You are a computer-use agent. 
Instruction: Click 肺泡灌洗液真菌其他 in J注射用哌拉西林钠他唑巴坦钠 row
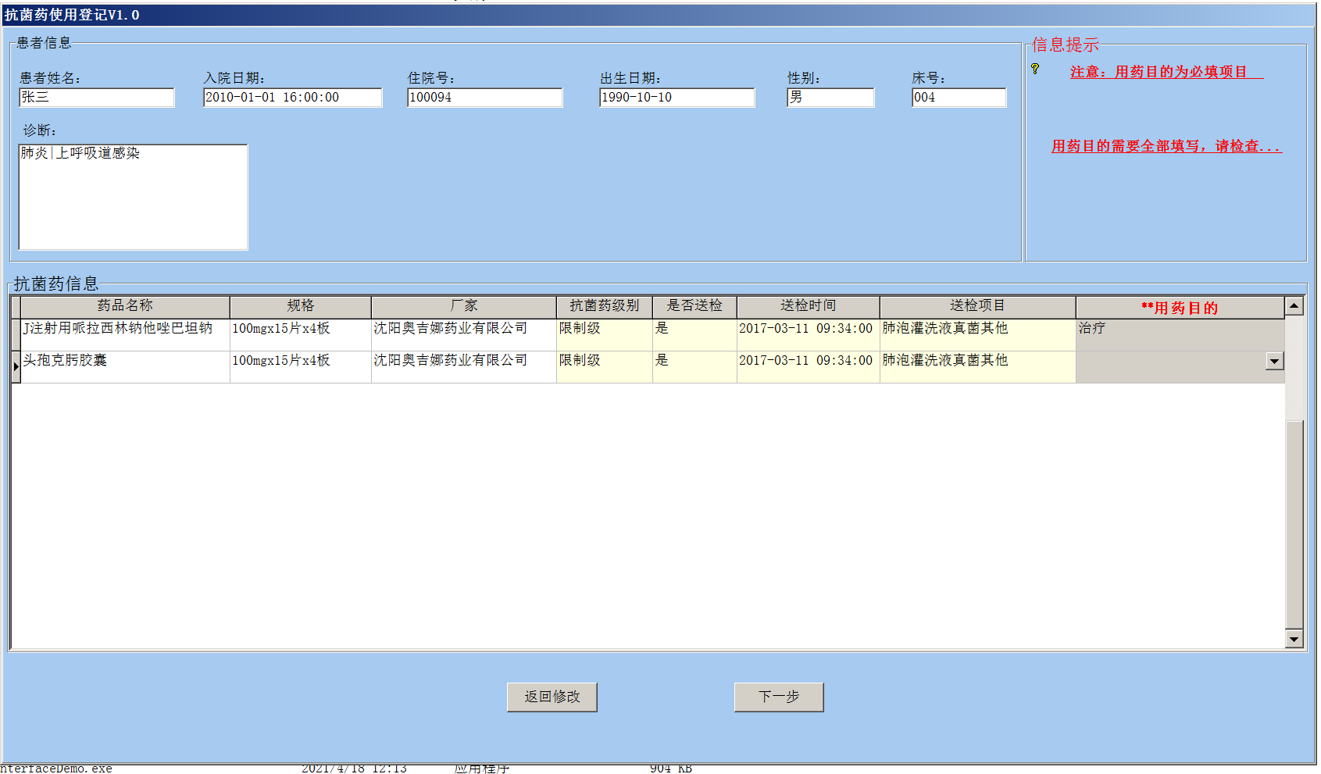(977, 335)
